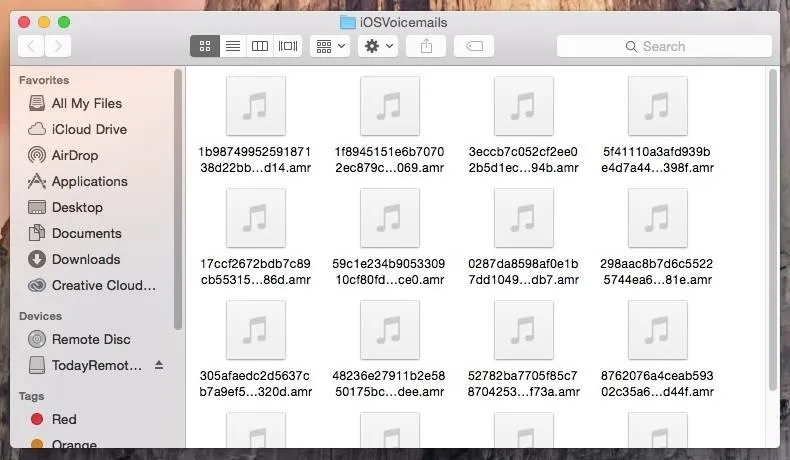Switch to column view
790x460 pixels.
[260, 46]
